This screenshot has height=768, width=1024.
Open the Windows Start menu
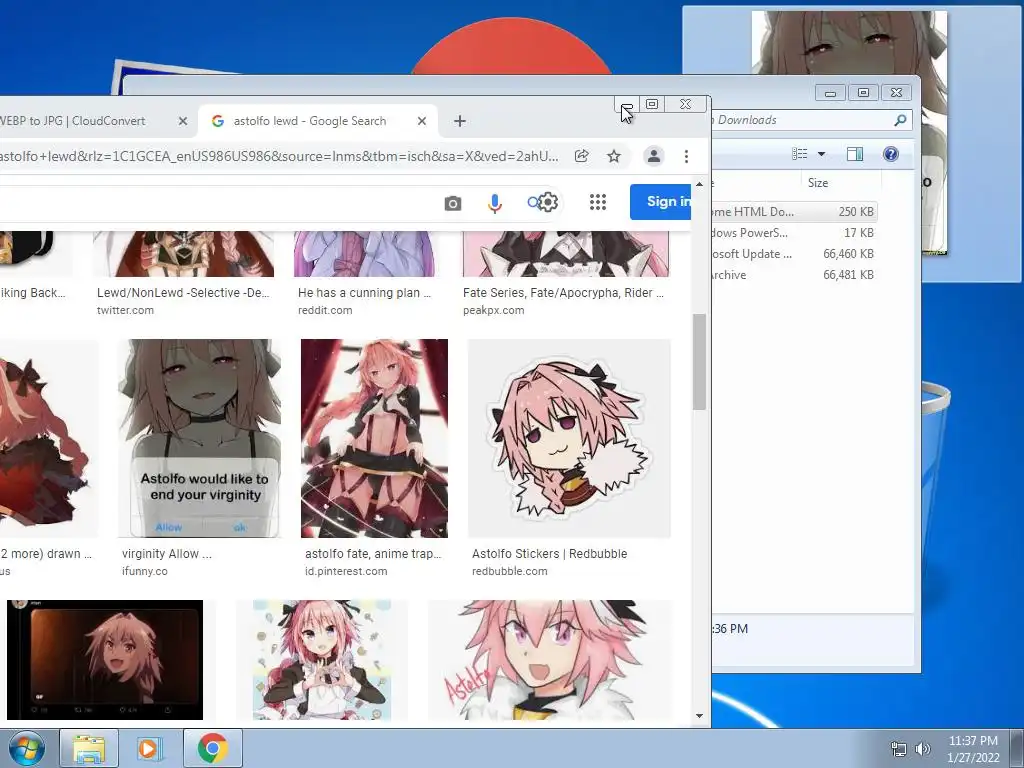pyautogui.click(x=27, y=748)
